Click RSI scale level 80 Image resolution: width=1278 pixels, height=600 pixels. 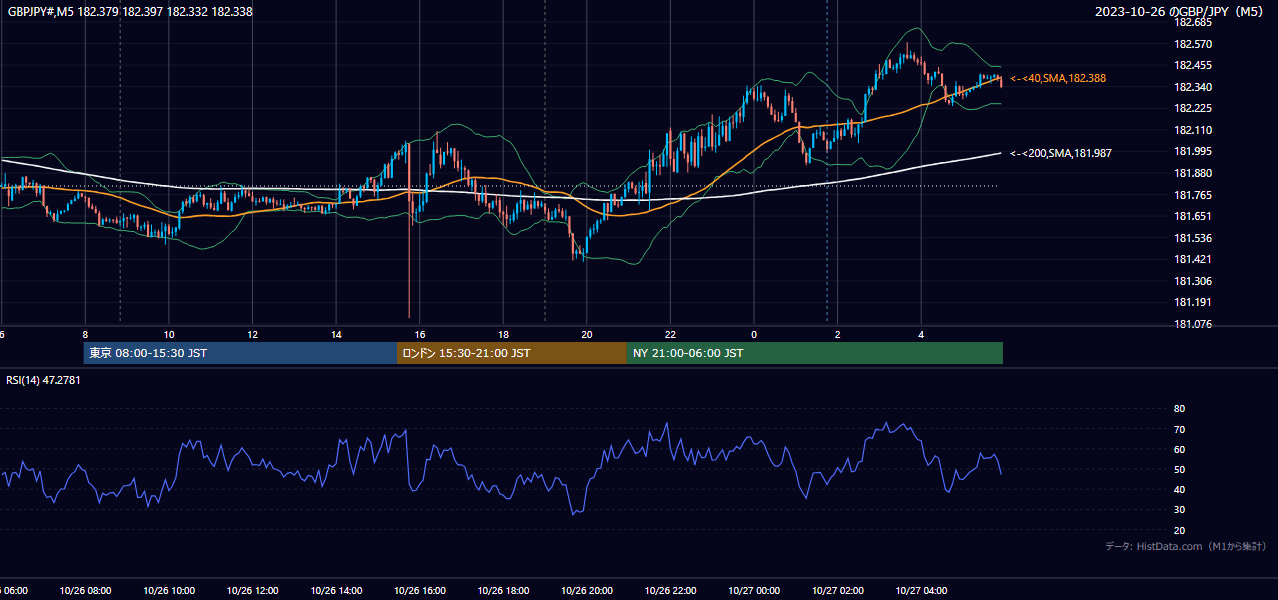pyautogui.click(x=1179, y=409)
